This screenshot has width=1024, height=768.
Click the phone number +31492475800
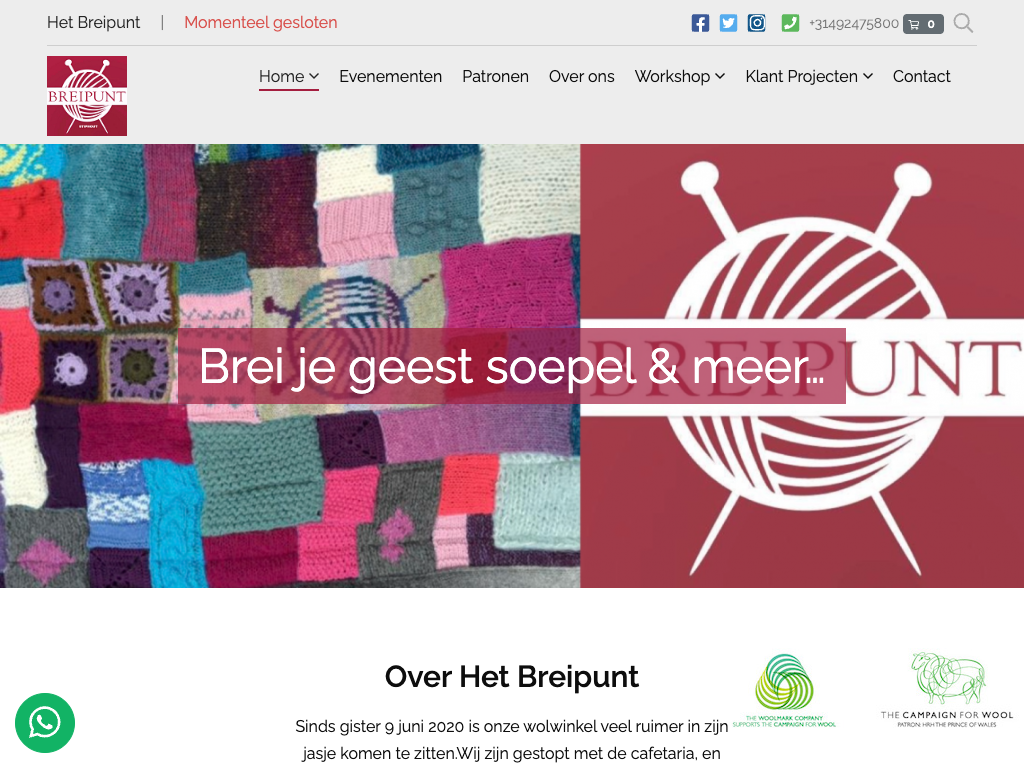click(854, 24)
